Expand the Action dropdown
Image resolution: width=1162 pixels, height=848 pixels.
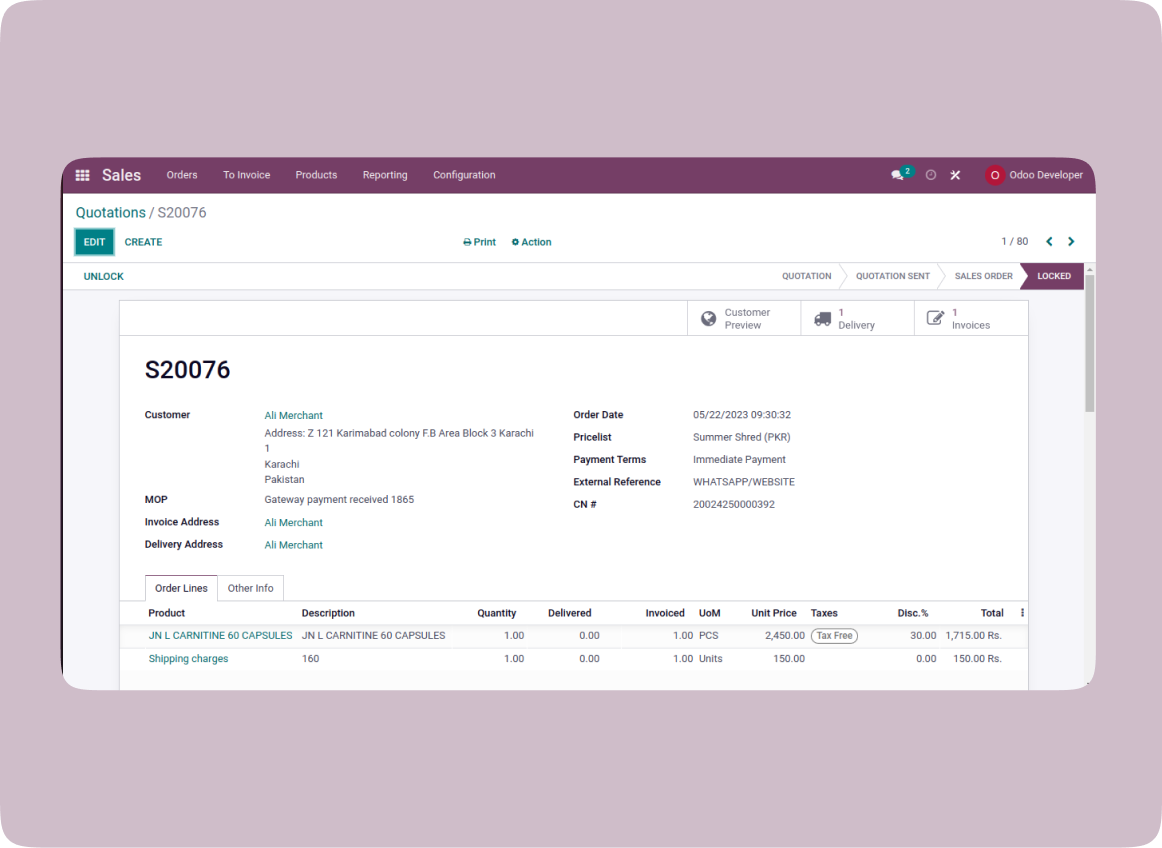(x=531, y=242)
